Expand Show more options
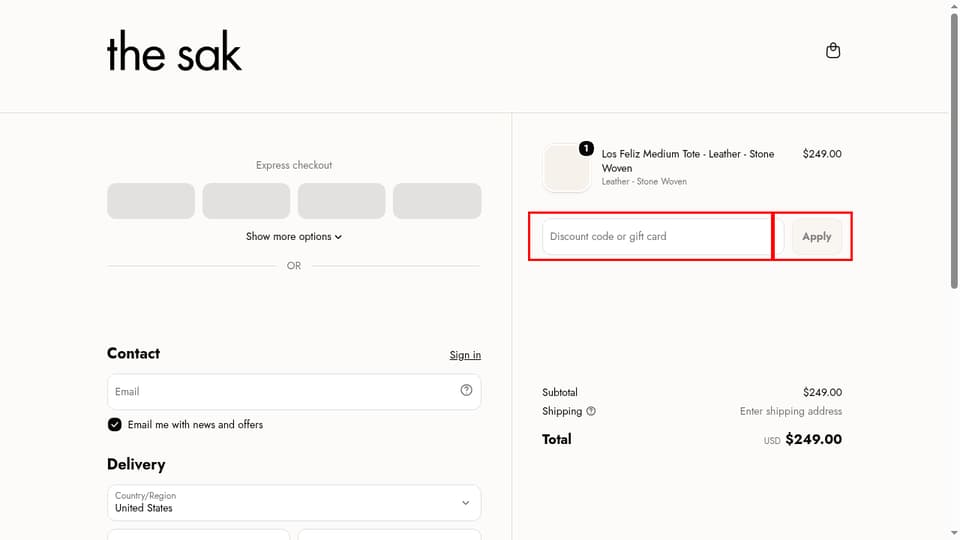The width and height of the screenshot is (960, 540). pos(294,236)
